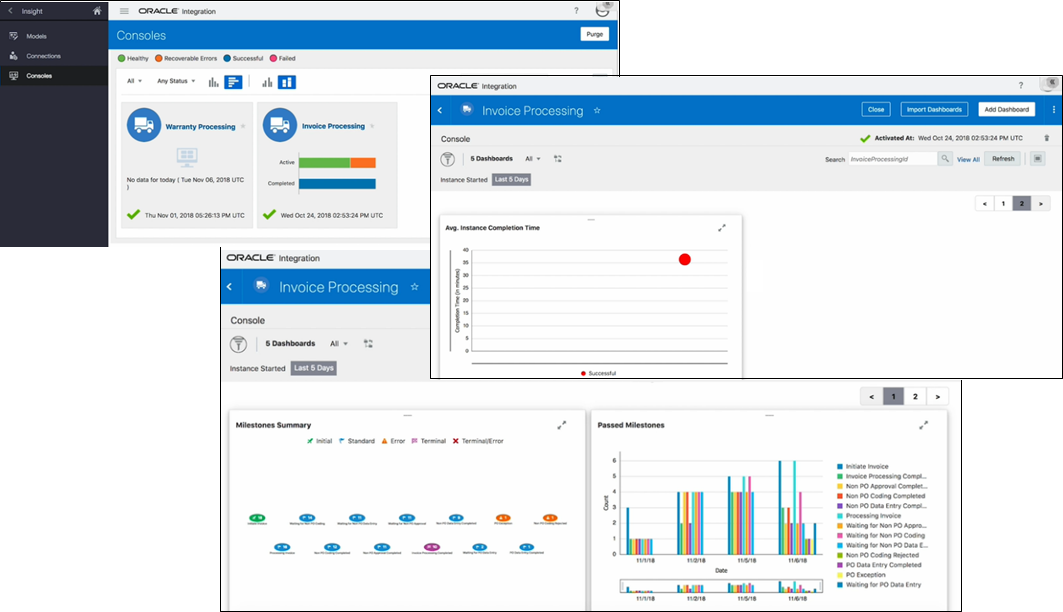The image size is (1063, 612).
Task: Open the Warranty Processing console link
Action: point(200,127)
